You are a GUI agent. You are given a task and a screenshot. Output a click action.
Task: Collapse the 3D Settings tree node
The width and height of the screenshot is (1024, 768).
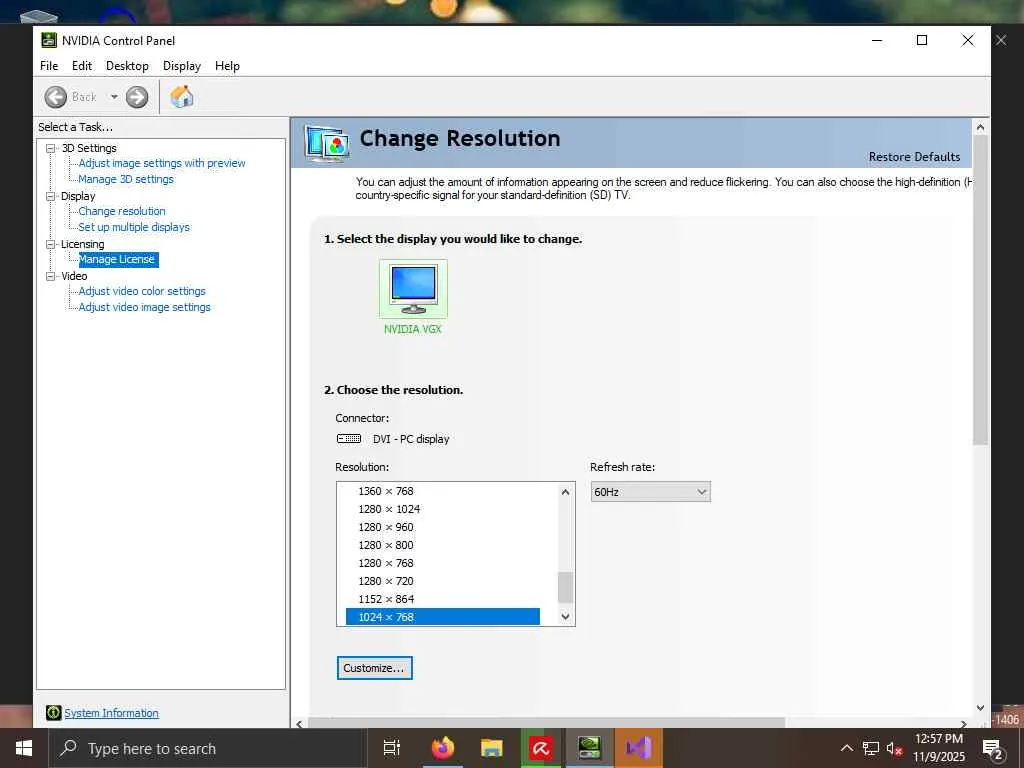tap(50, 148)
